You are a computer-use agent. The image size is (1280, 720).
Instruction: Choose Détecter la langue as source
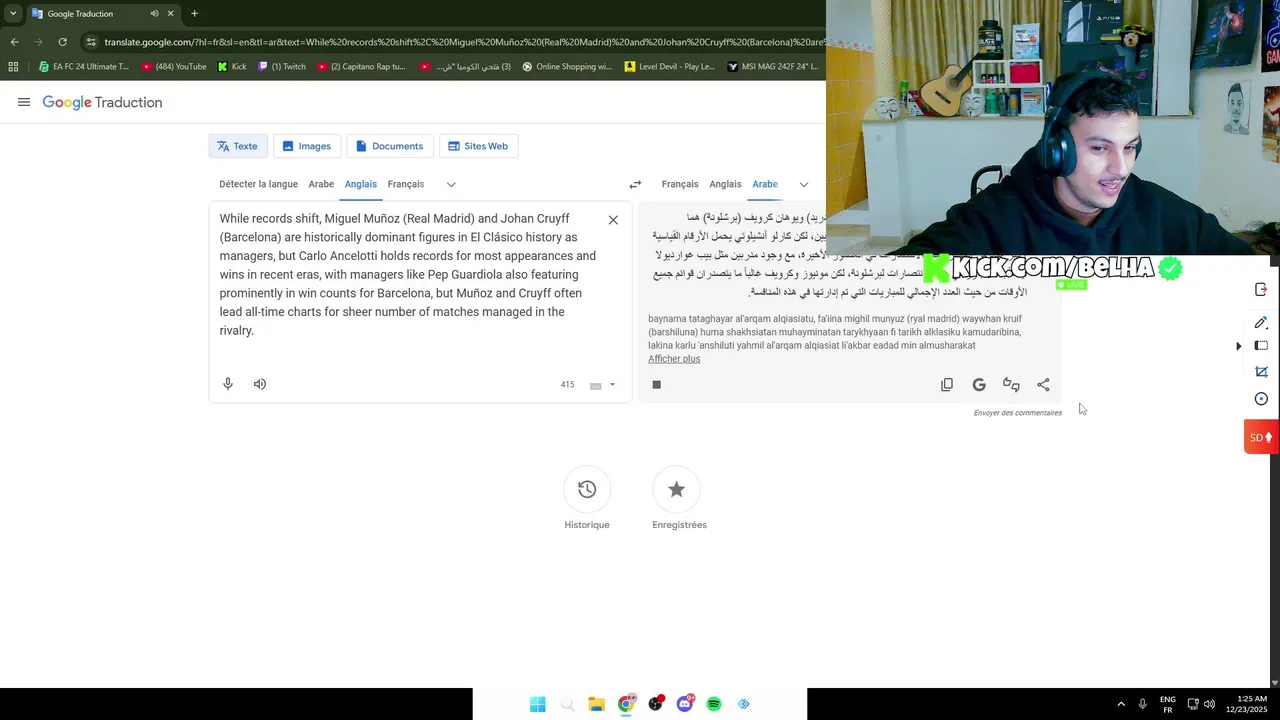point(258,184)
